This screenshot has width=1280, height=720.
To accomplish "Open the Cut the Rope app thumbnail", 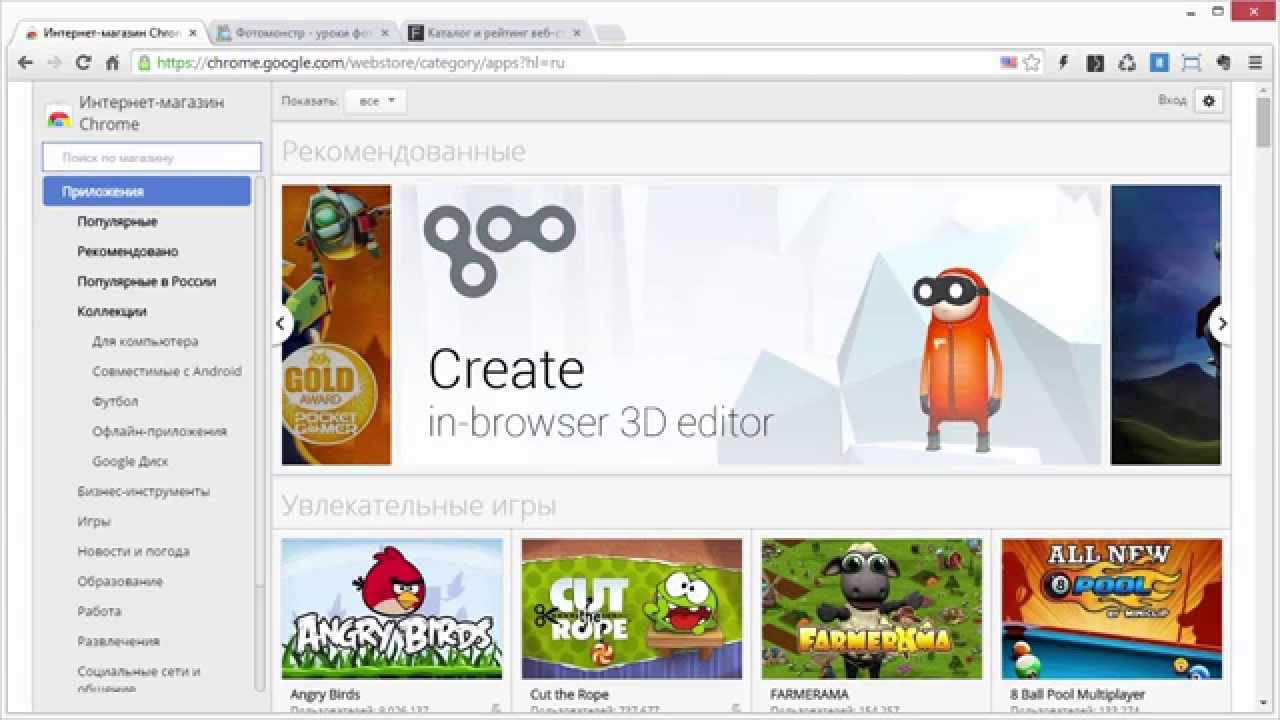I will tap(632, 609).
